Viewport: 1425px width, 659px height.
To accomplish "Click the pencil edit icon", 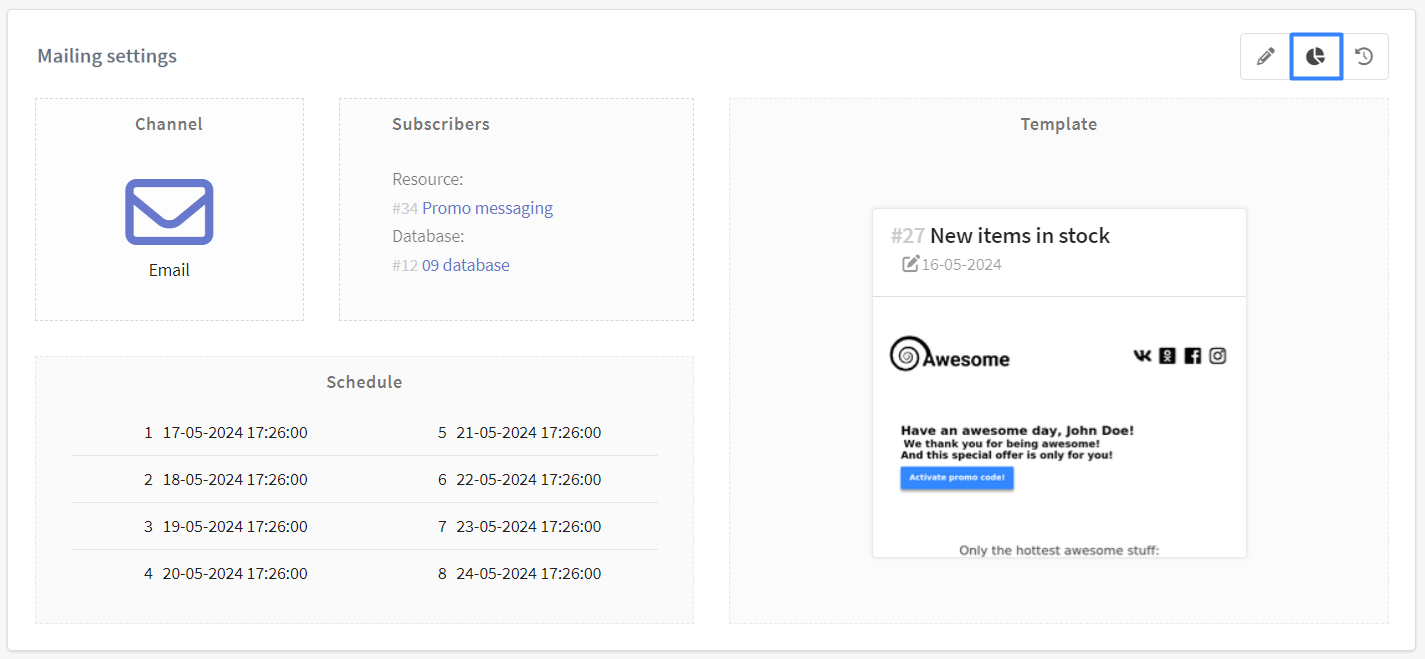I will (1265, 57).
